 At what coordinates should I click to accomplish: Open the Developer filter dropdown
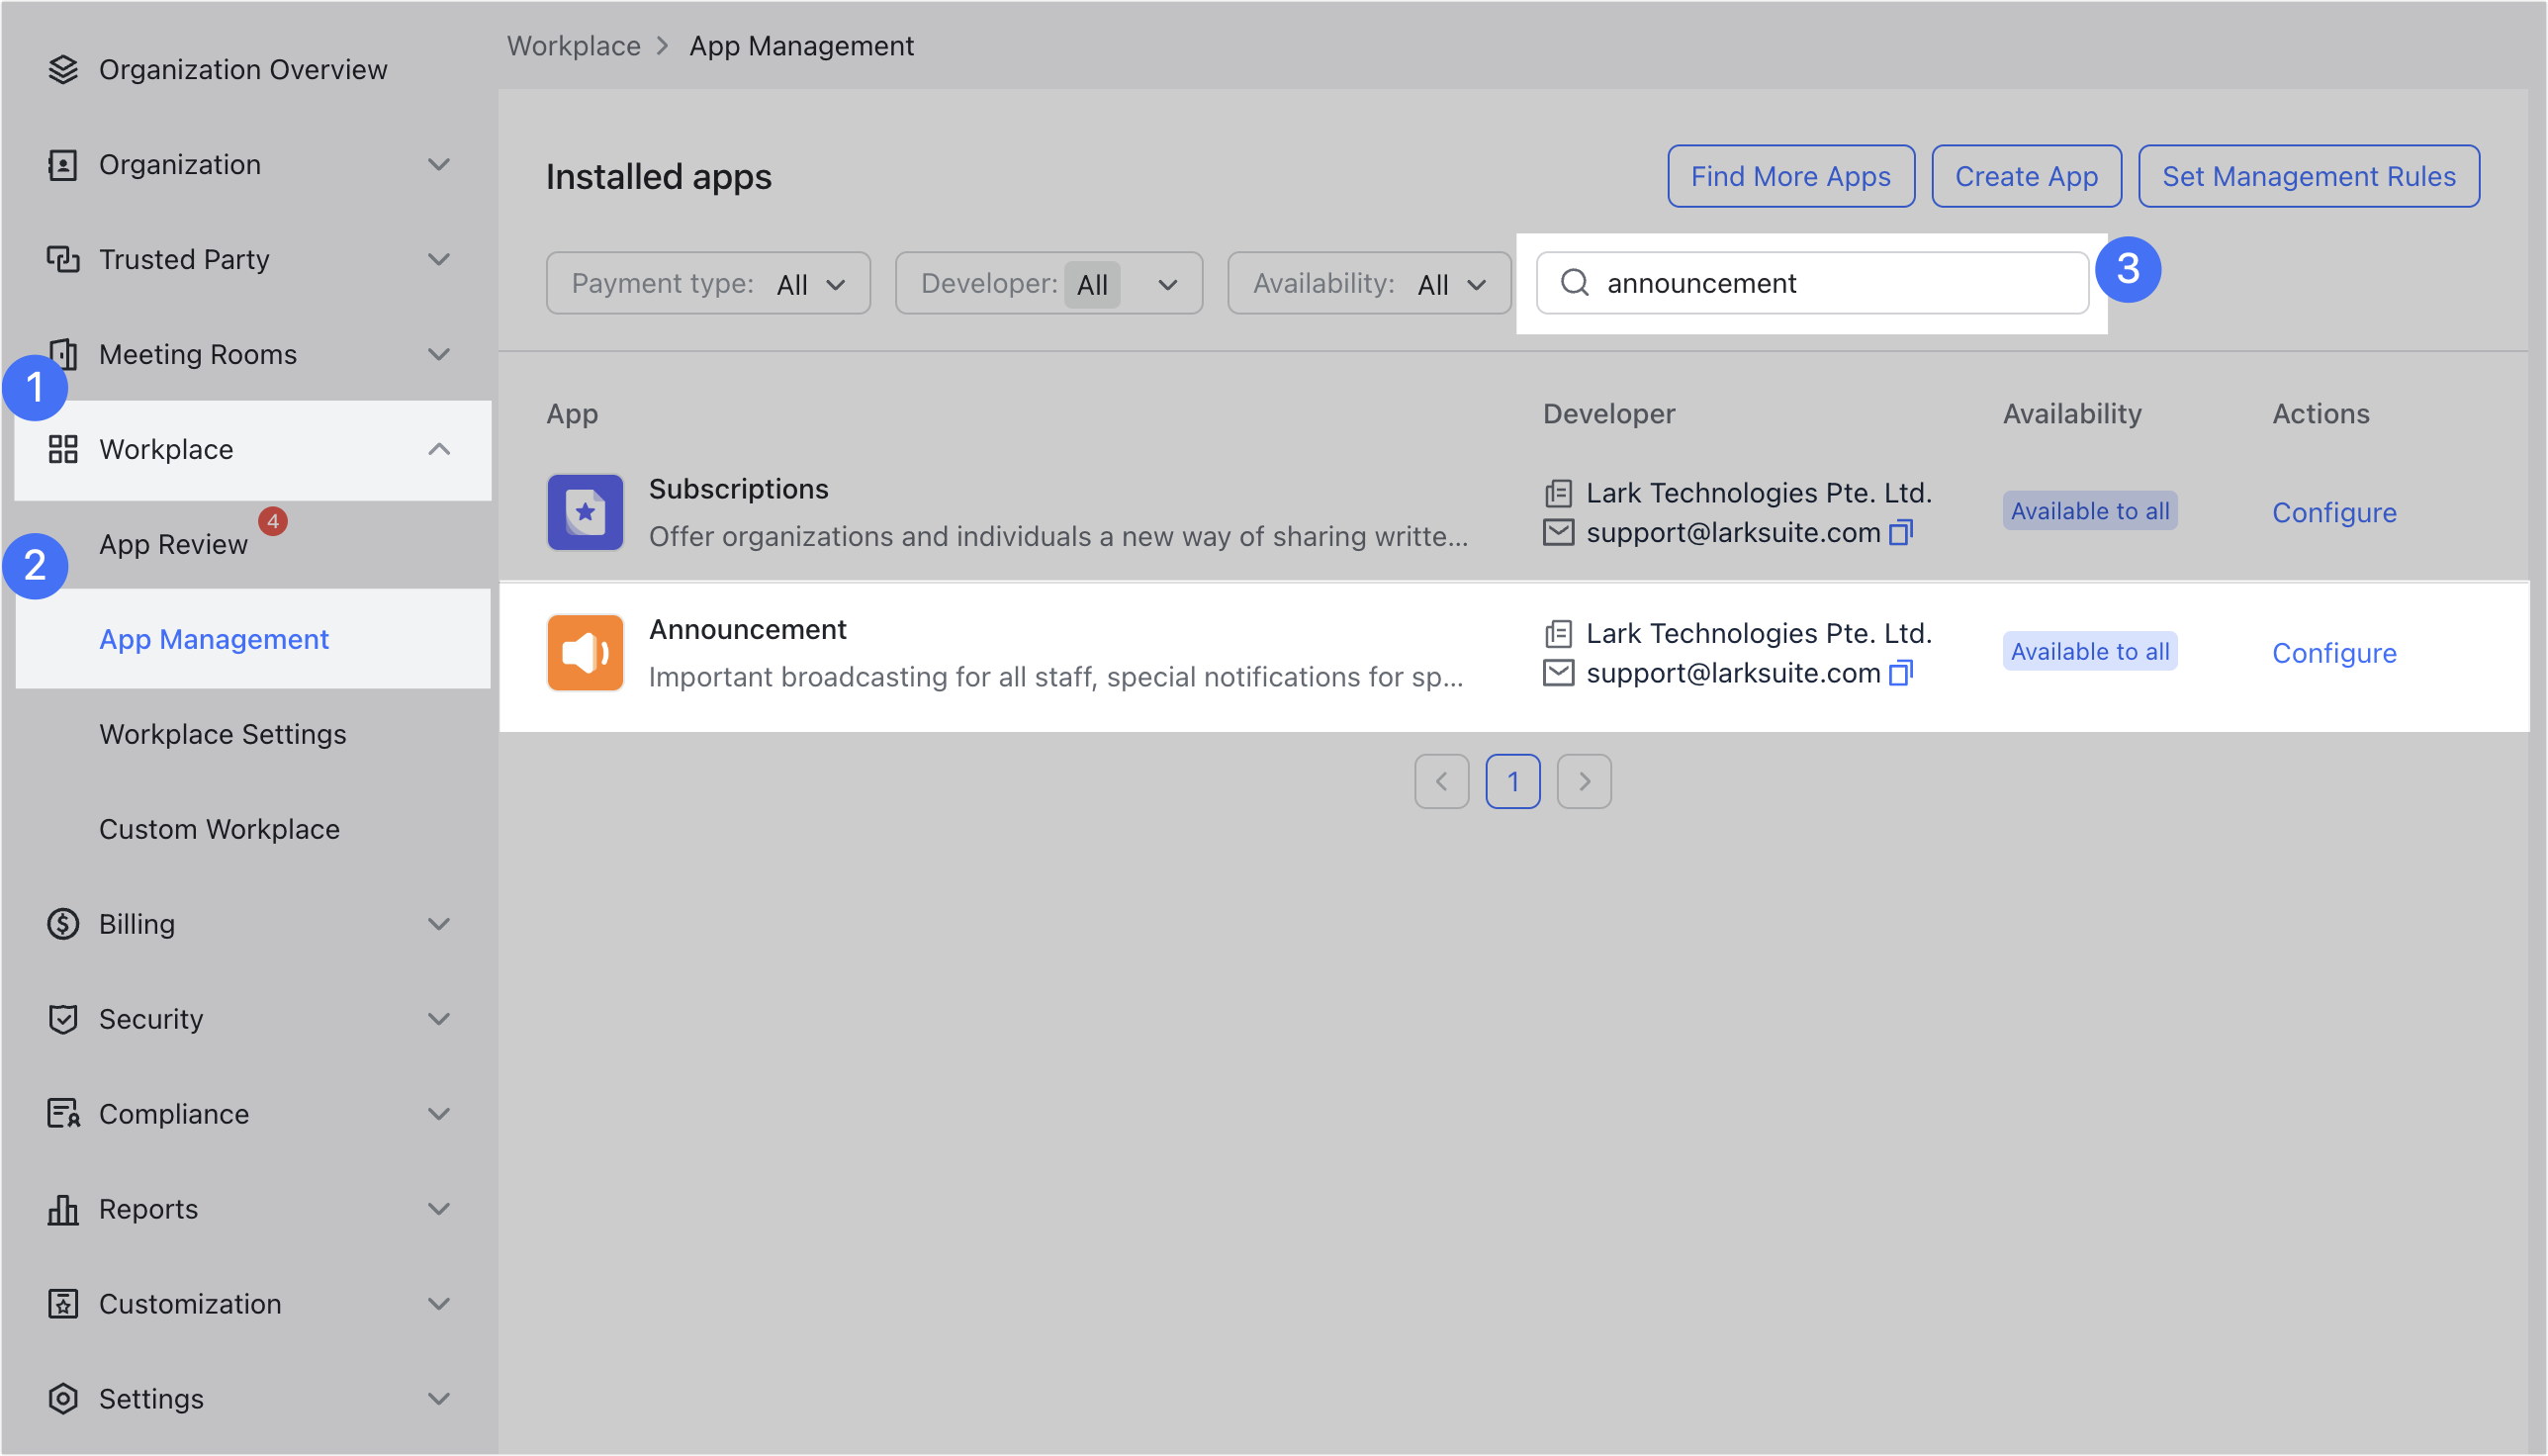click(x=1048, y=283)
